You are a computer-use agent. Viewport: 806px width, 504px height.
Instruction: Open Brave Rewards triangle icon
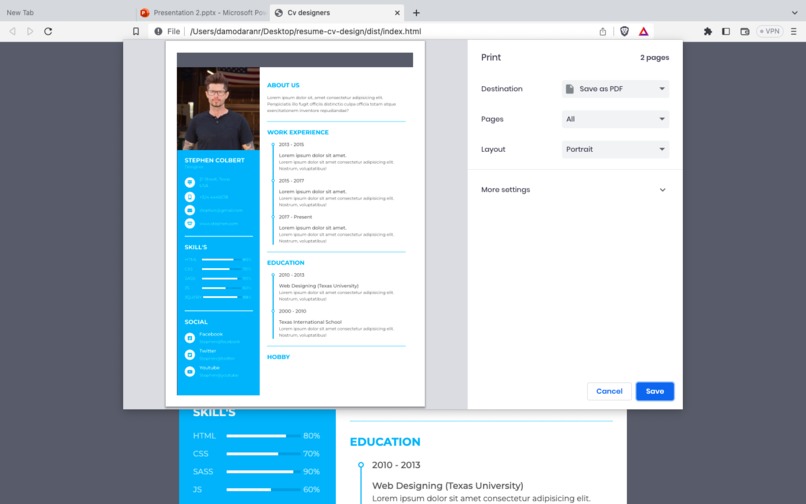644,31
